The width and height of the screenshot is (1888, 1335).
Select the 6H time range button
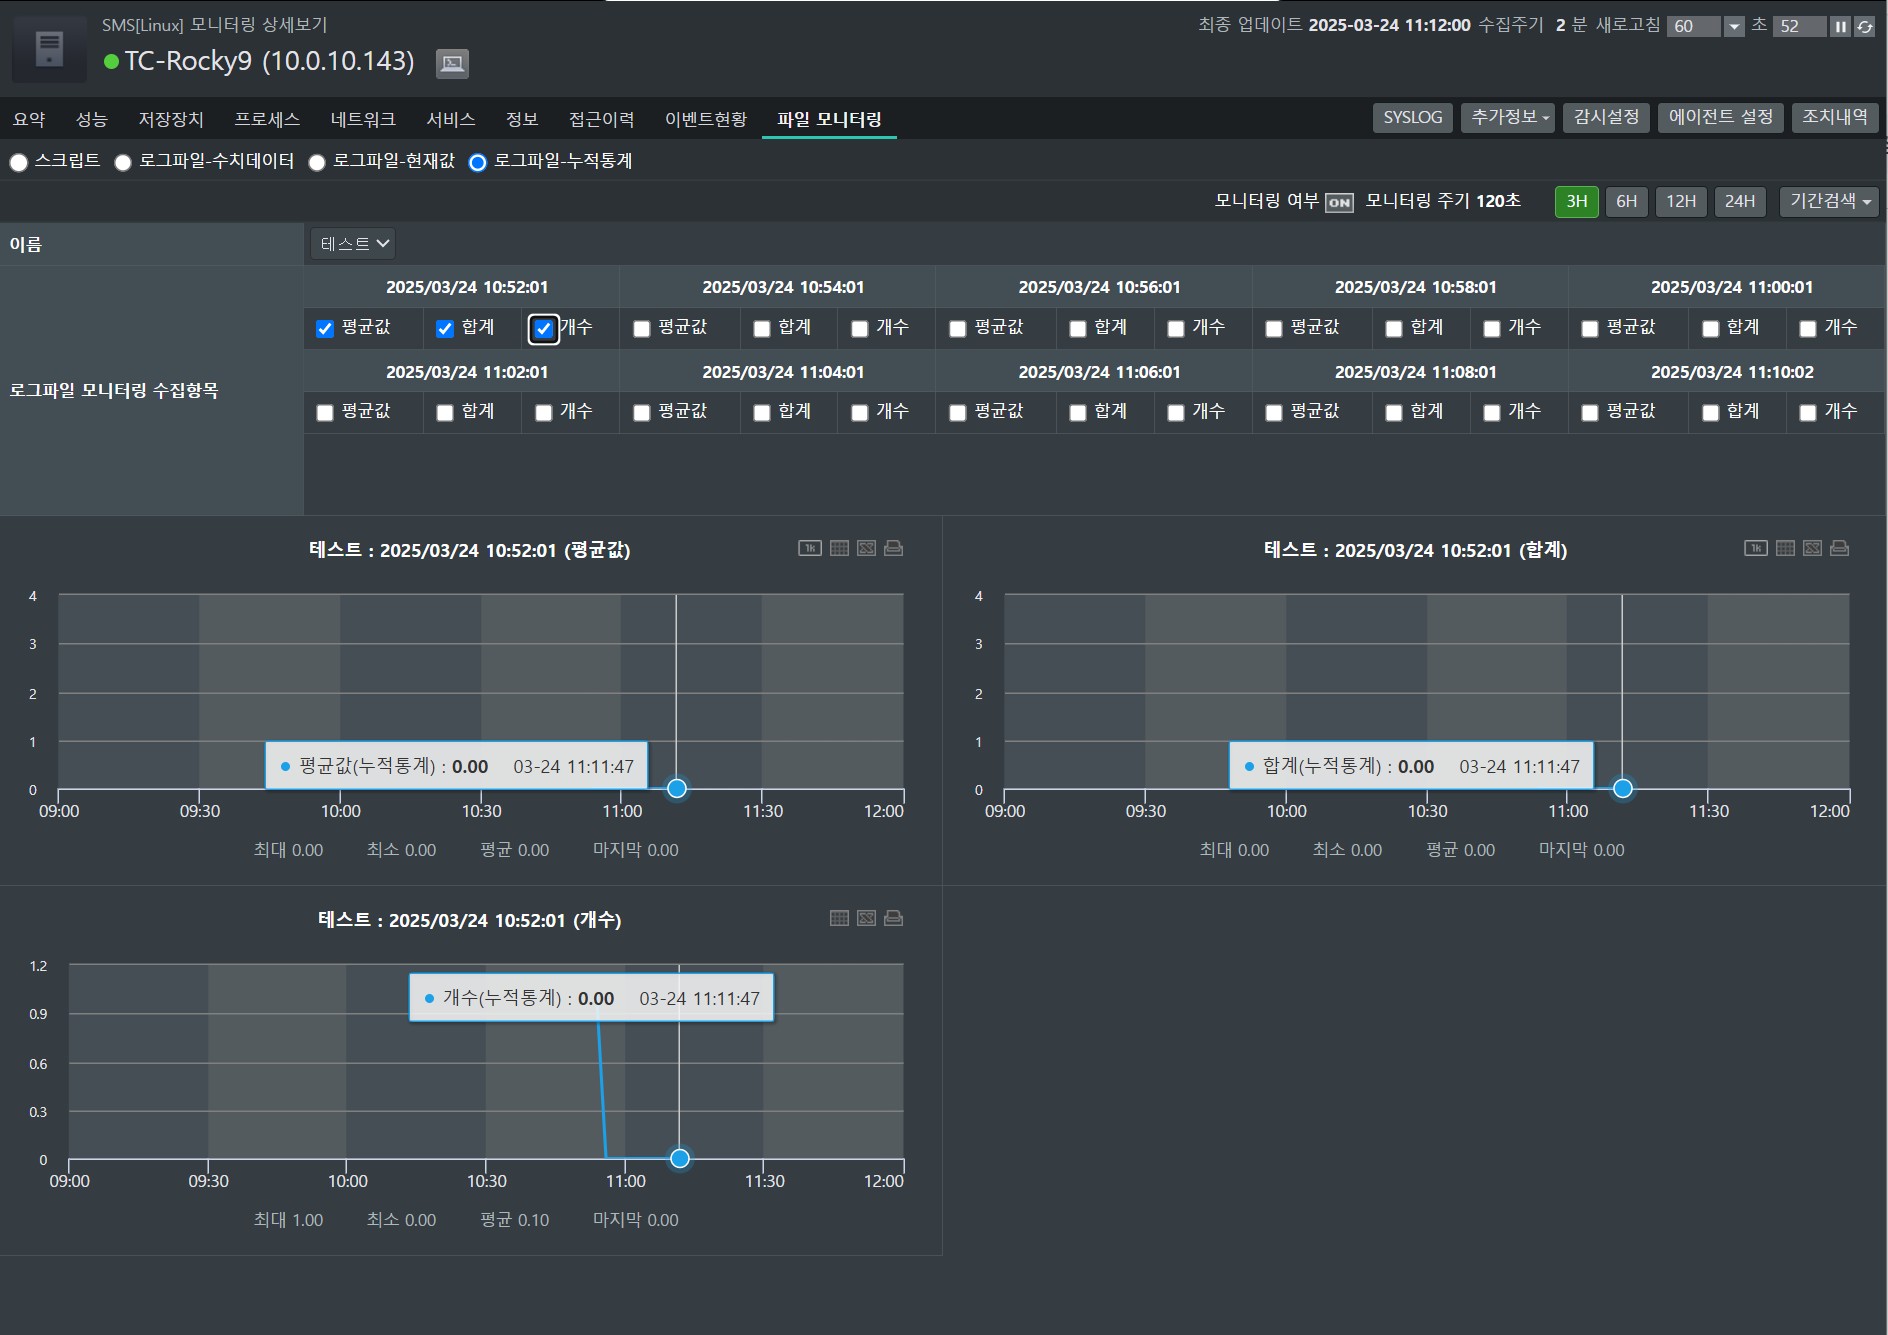(1626, 202)
